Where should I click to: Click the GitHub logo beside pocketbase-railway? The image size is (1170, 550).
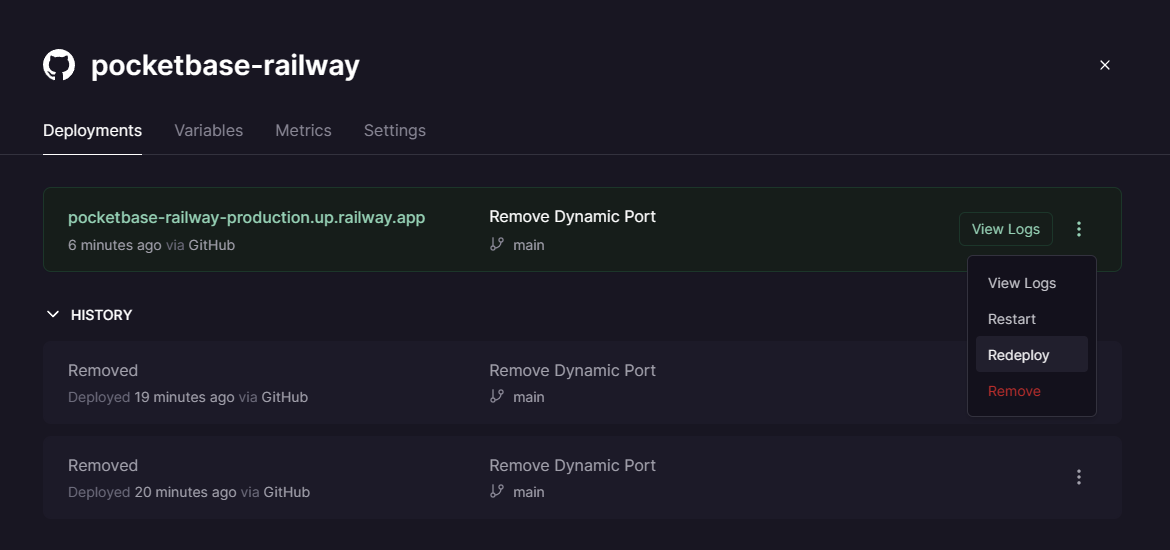tap(59, 66)
